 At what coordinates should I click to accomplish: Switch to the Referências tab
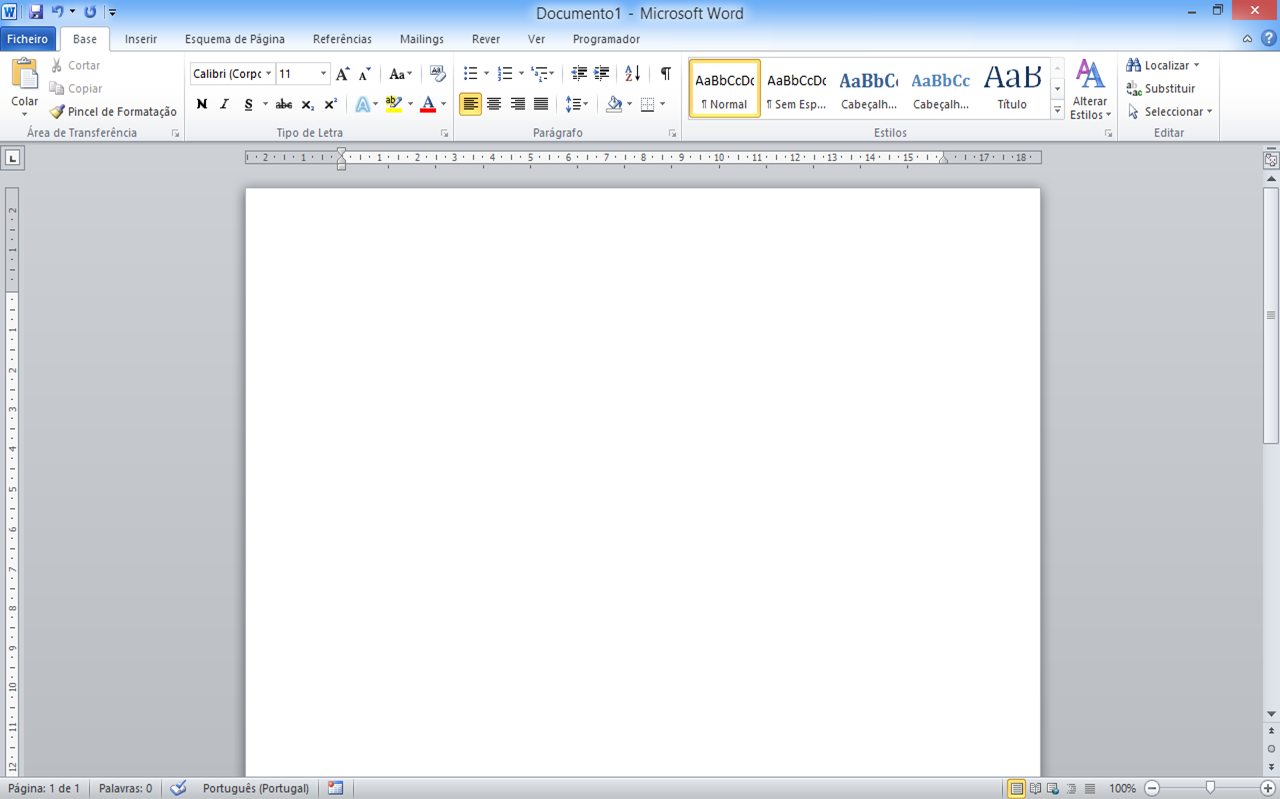pyautogui.click(x=342, y=39)
